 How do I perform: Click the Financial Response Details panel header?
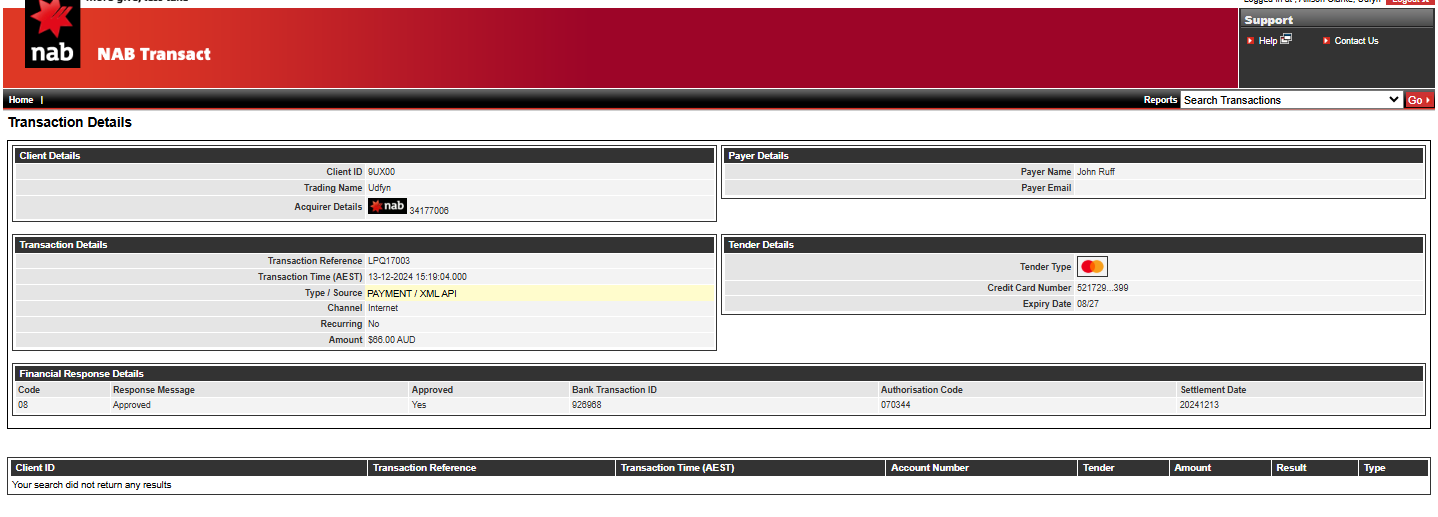pyautogui.click(x=719, y=374)
